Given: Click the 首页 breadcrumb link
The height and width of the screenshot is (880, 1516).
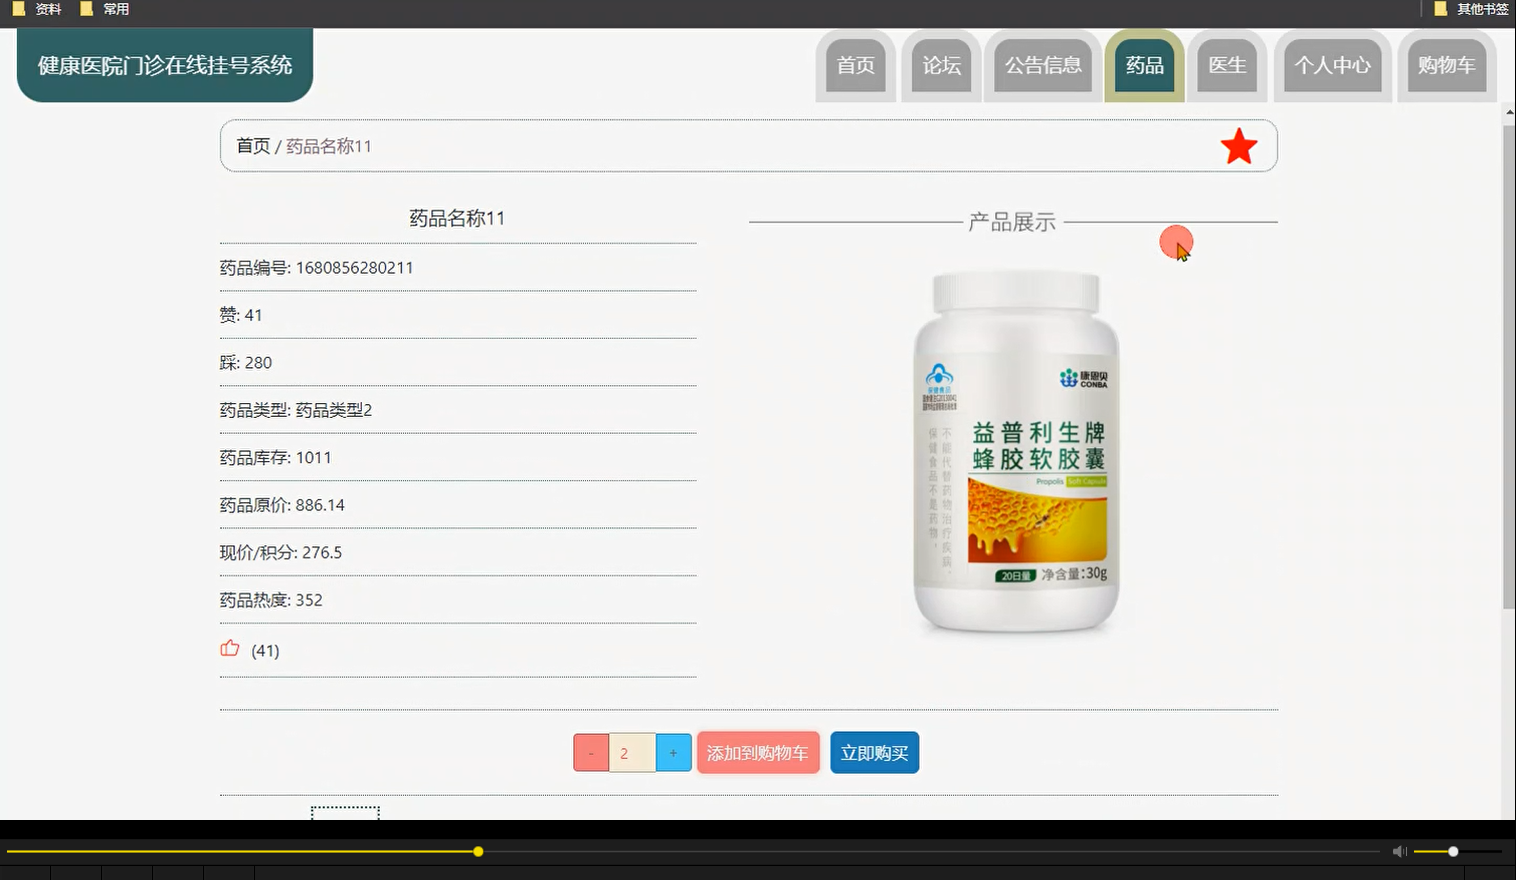Looking at the screenshot, I should (252, 145).
